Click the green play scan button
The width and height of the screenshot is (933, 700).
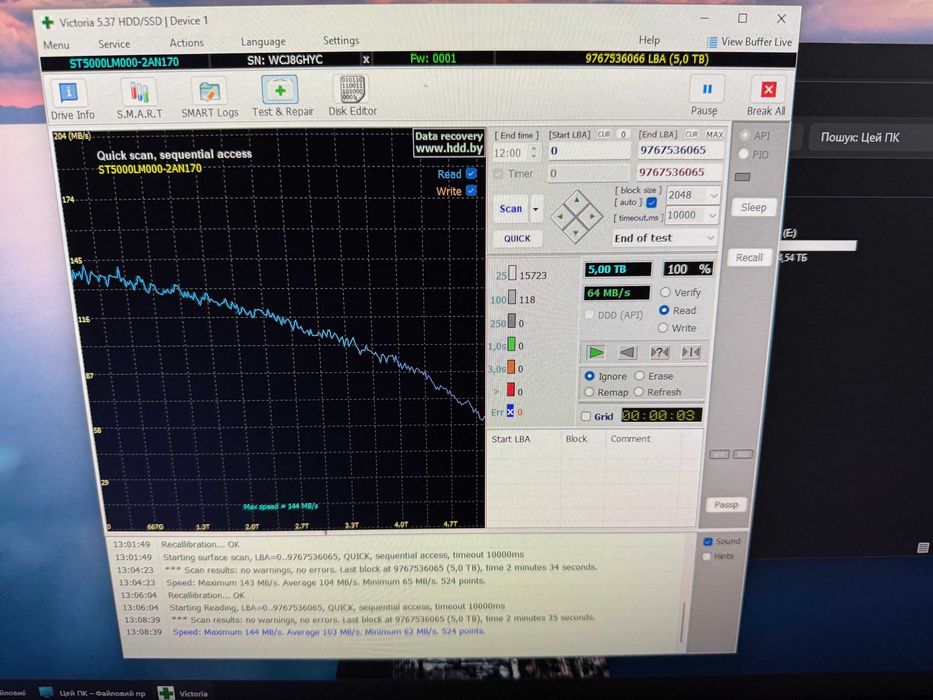[x=596, y=352]
